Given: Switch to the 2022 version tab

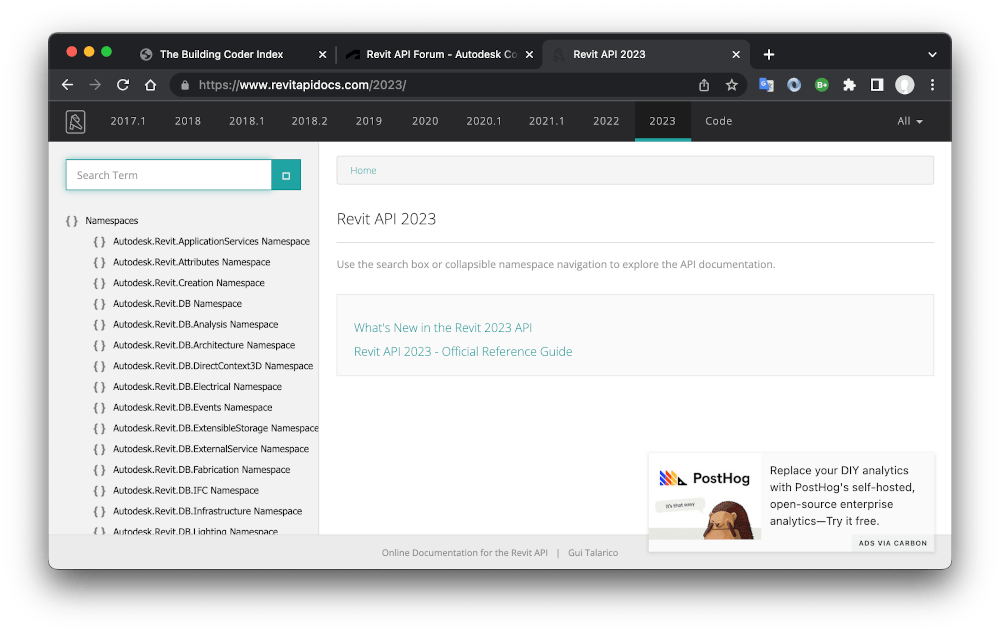Looking at the screenshot, I should 606,121.
